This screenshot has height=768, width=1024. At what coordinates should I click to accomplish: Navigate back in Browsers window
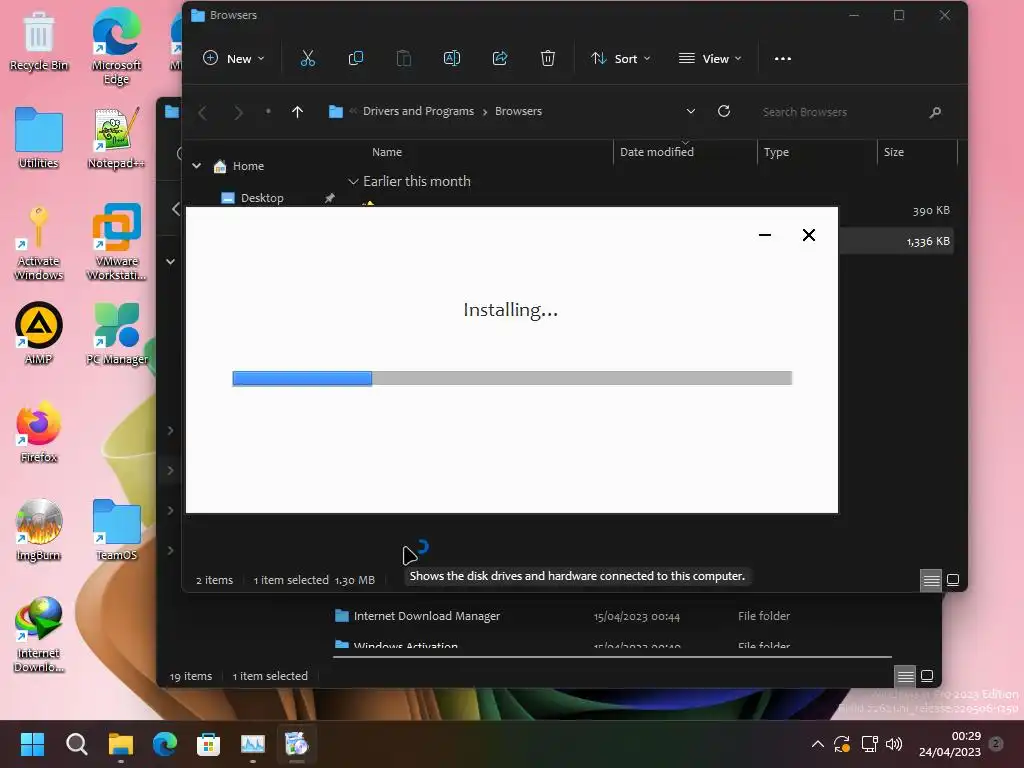[203, 112]
